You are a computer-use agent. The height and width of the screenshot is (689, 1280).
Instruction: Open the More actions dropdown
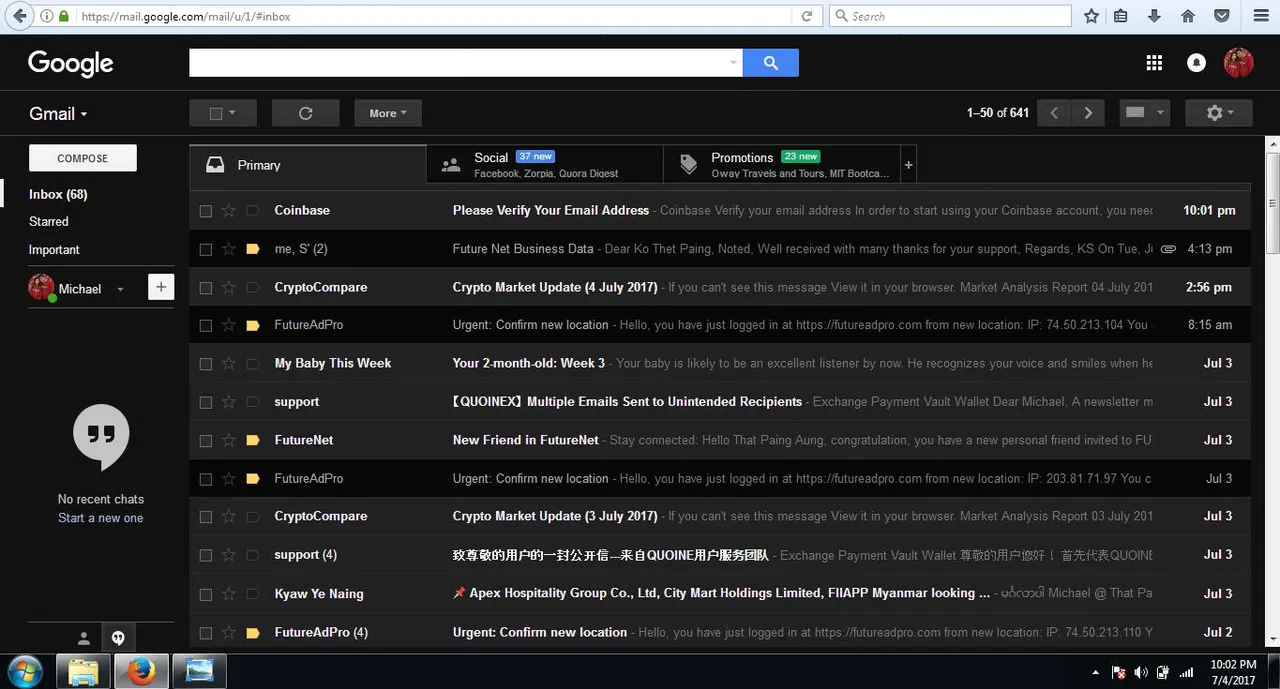tap(388, 113)
